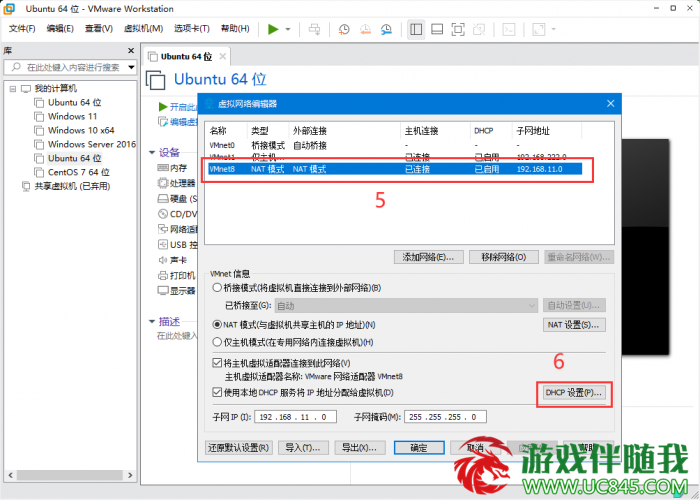Click the 子网掩码 input field
Image resolution: width=700 pixels, height=500 pixels.
coord(445,417)
